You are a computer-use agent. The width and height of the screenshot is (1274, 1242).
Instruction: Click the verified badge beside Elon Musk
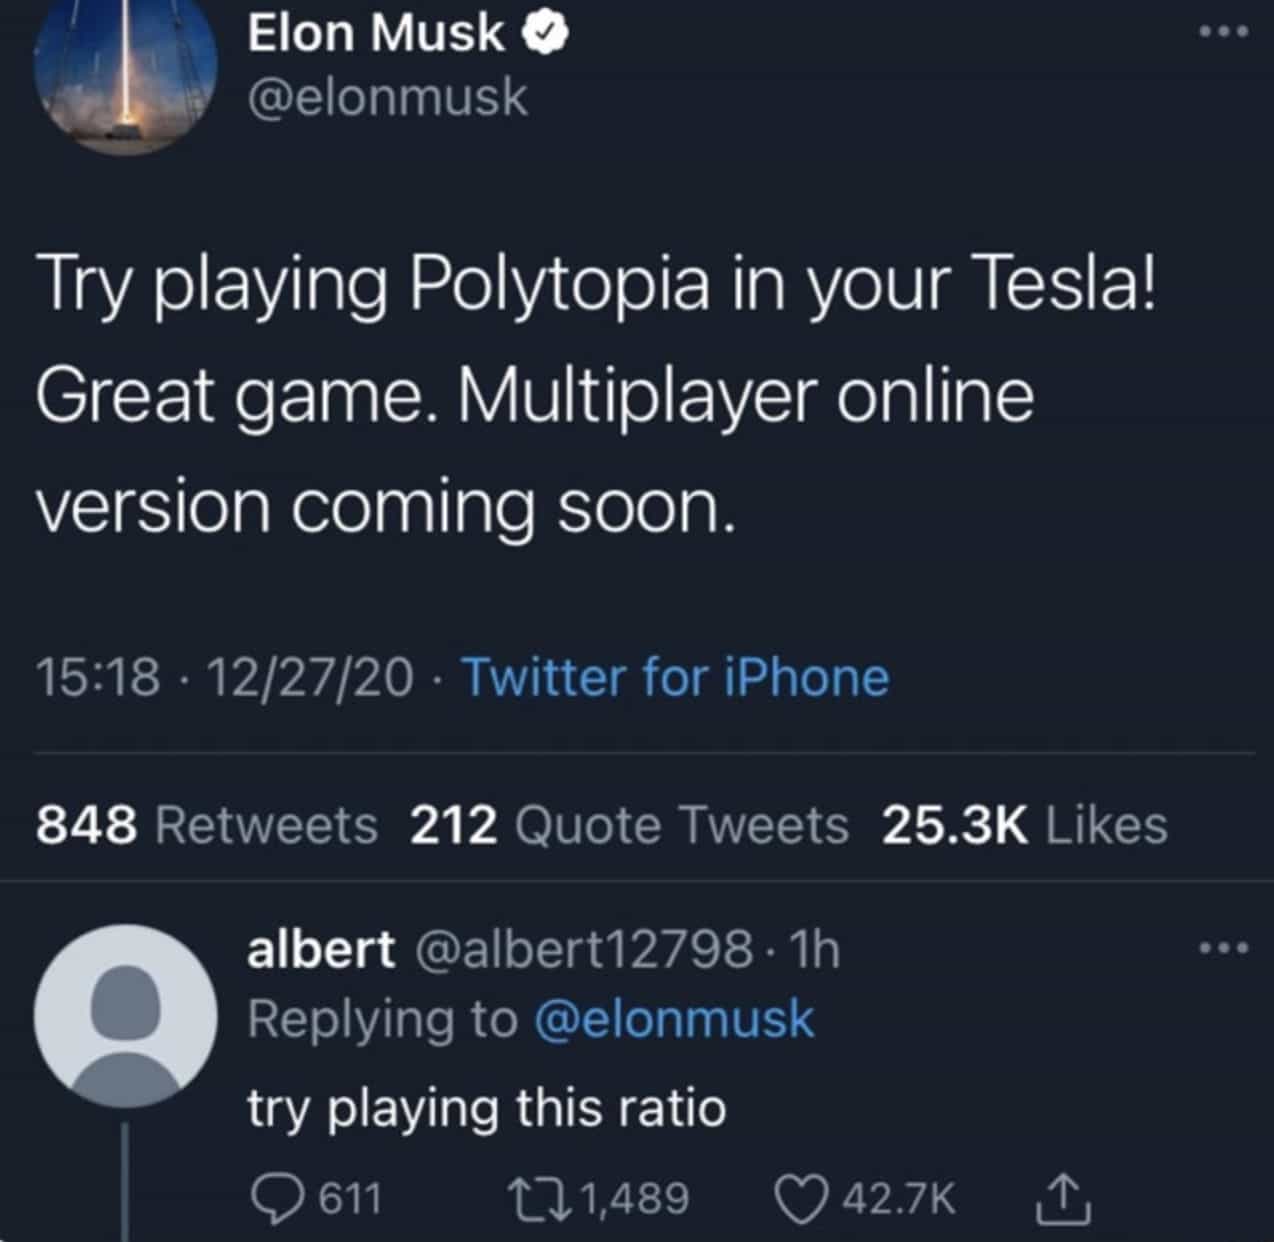[546, 35]
